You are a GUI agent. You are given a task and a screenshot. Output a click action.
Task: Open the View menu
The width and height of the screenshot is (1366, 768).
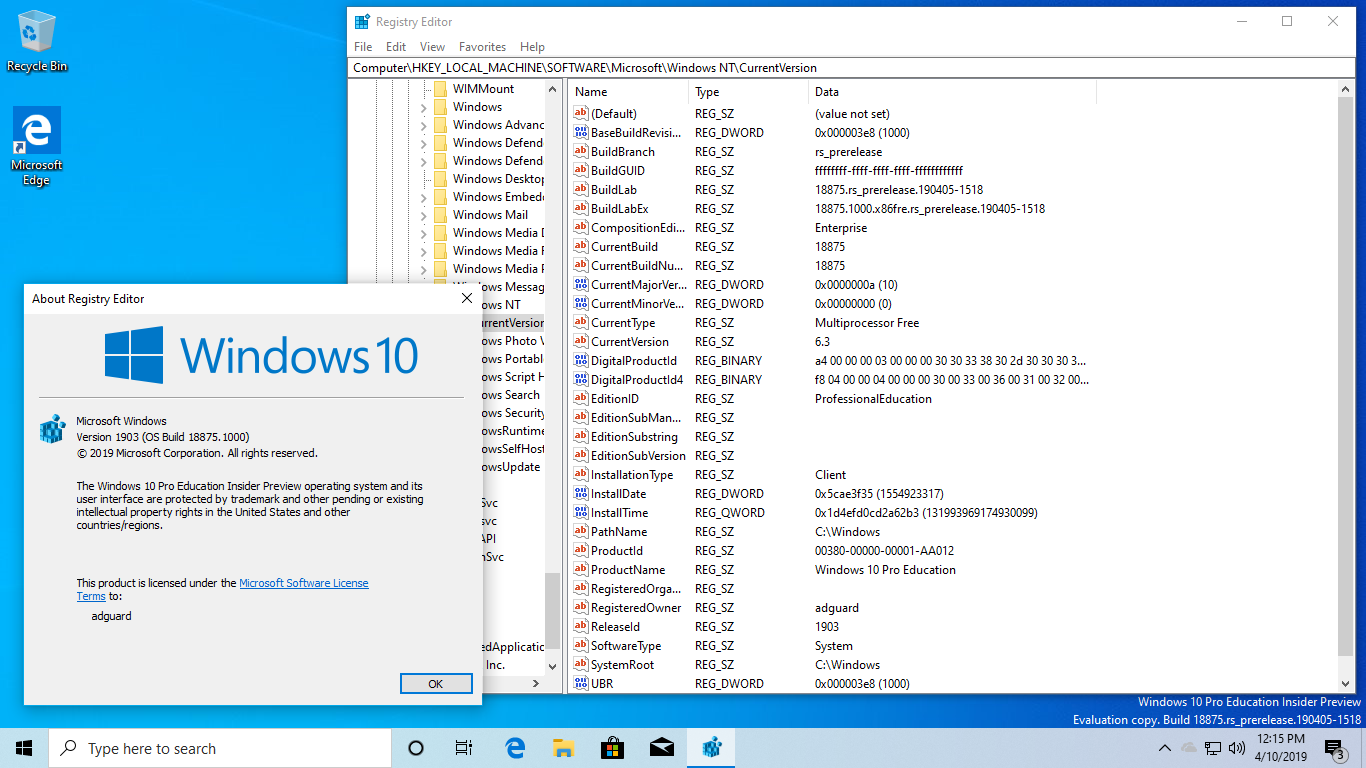tap(432, 47)
